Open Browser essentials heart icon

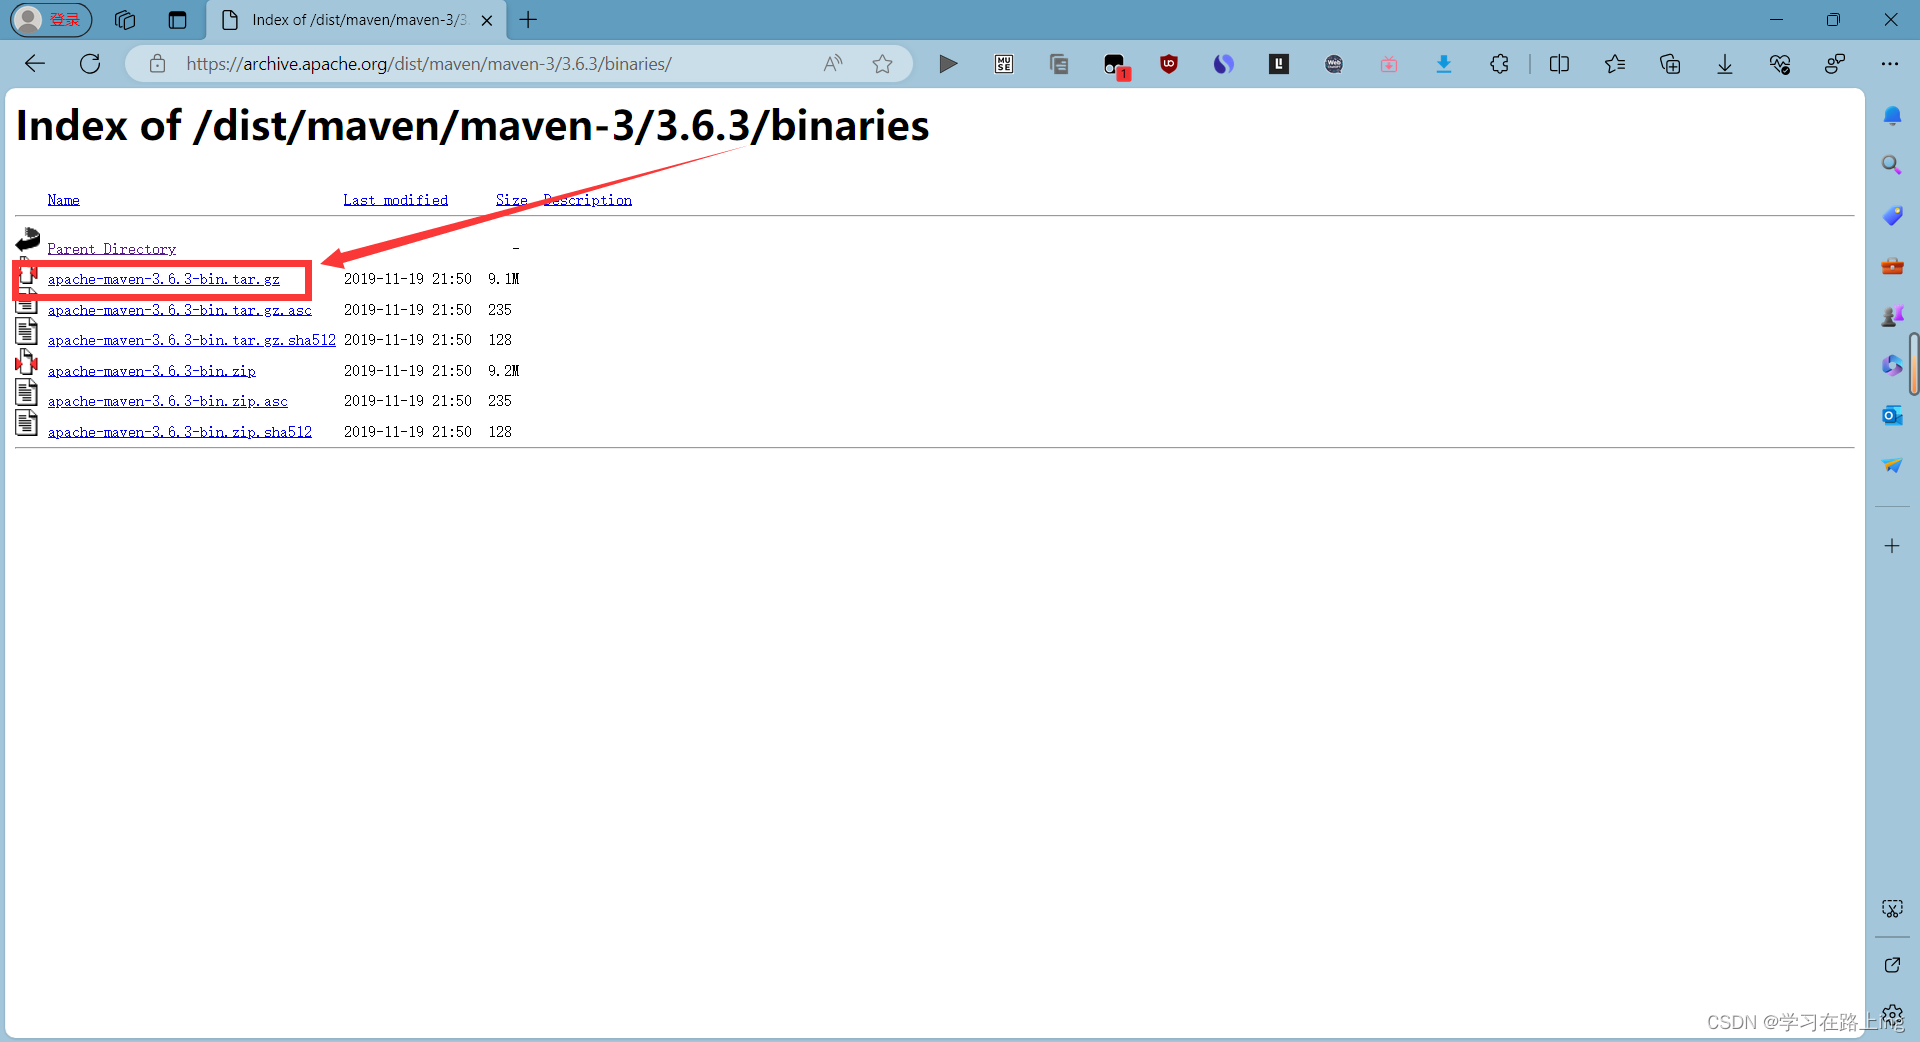click(1780, 64)
